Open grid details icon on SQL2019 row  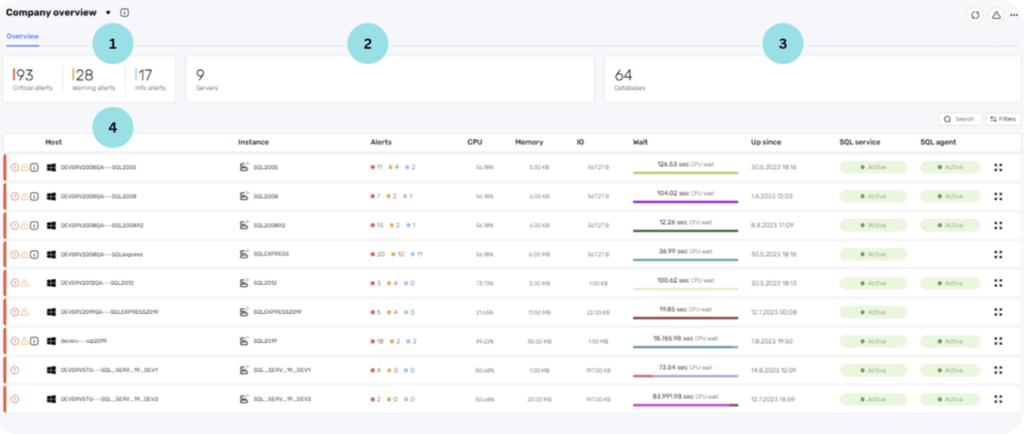pos(997,341)
